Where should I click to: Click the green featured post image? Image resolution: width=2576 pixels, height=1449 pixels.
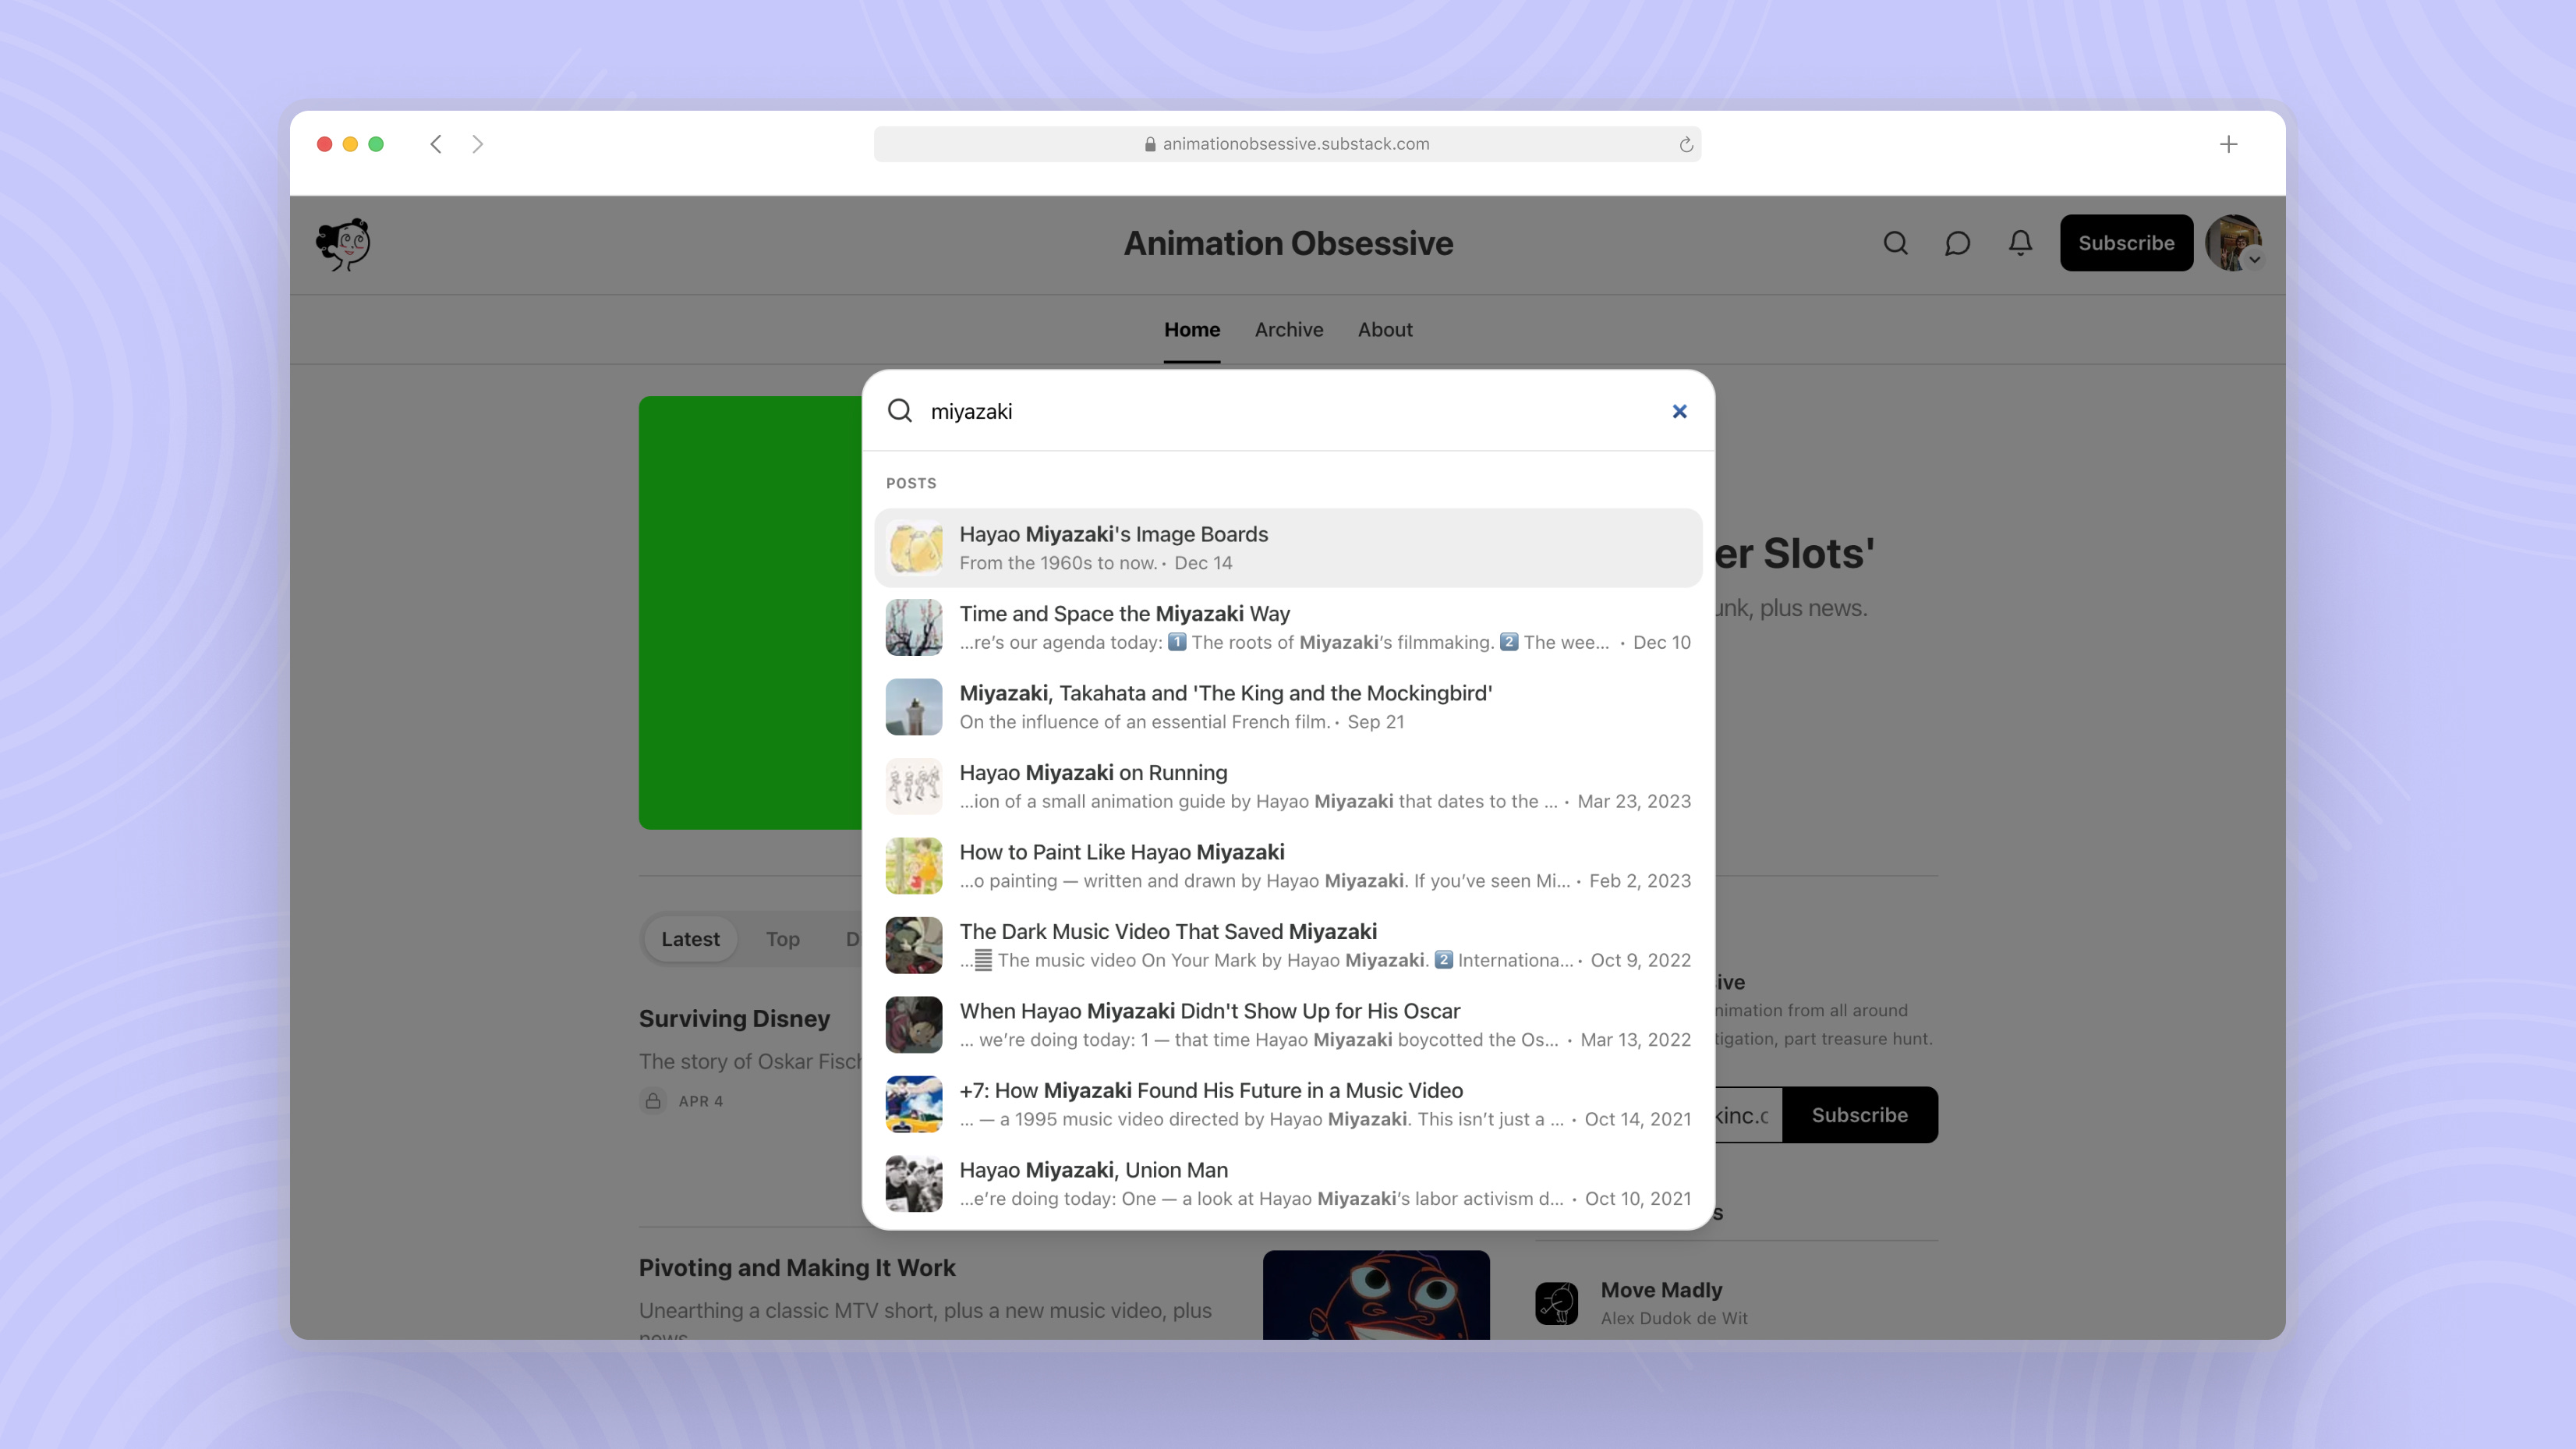[x=750, y=612]
